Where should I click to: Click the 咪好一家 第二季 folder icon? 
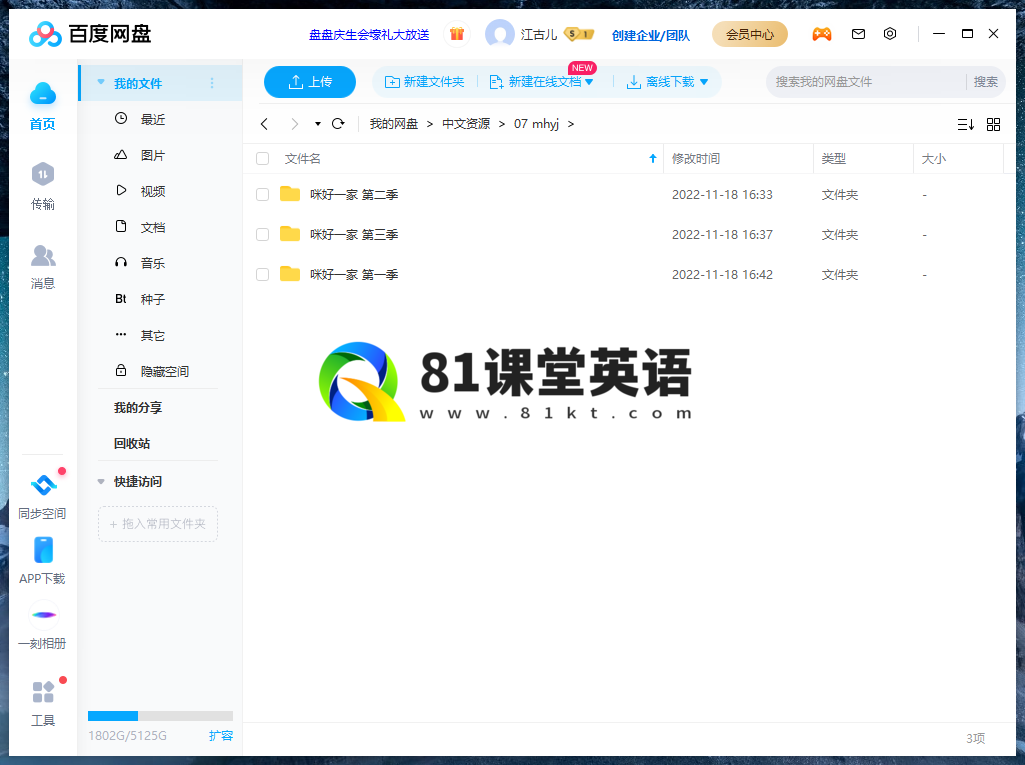pyautogui.click(x=290, y=194)
